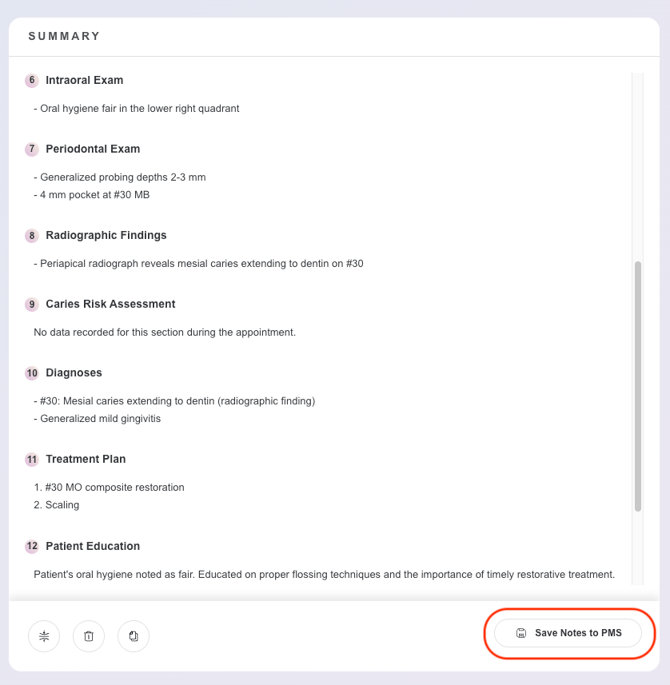Click the number 12 badge for Patient Education

32,546
